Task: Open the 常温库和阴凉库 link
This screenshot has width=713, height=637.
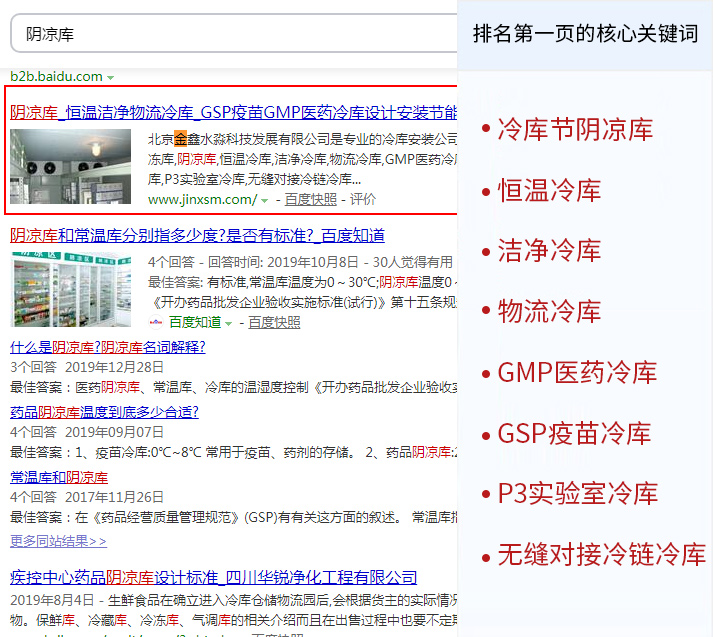Action: pyautogui.click(x=59, y=477)
